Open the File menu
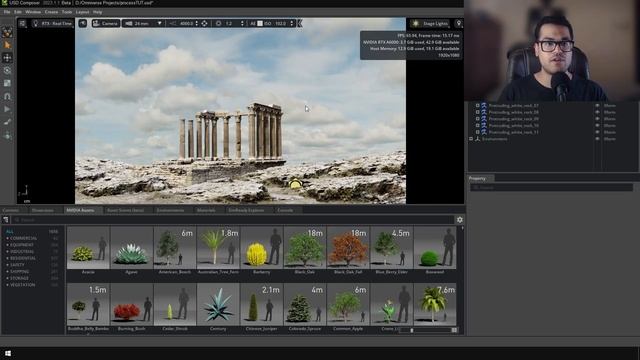640x360 pixels. 7,12
